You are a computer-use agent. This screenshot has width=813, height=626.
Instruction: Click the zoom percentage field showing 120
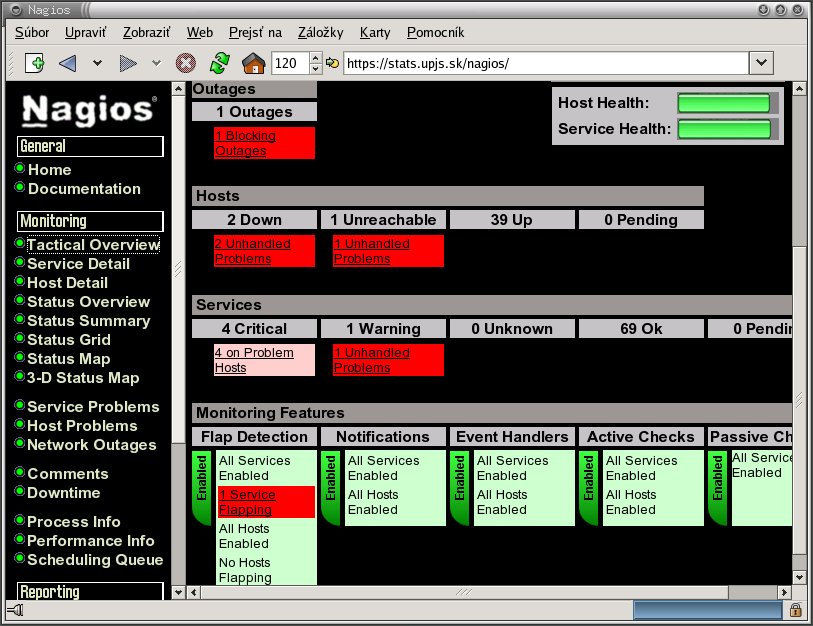click(x=290, y=63)
